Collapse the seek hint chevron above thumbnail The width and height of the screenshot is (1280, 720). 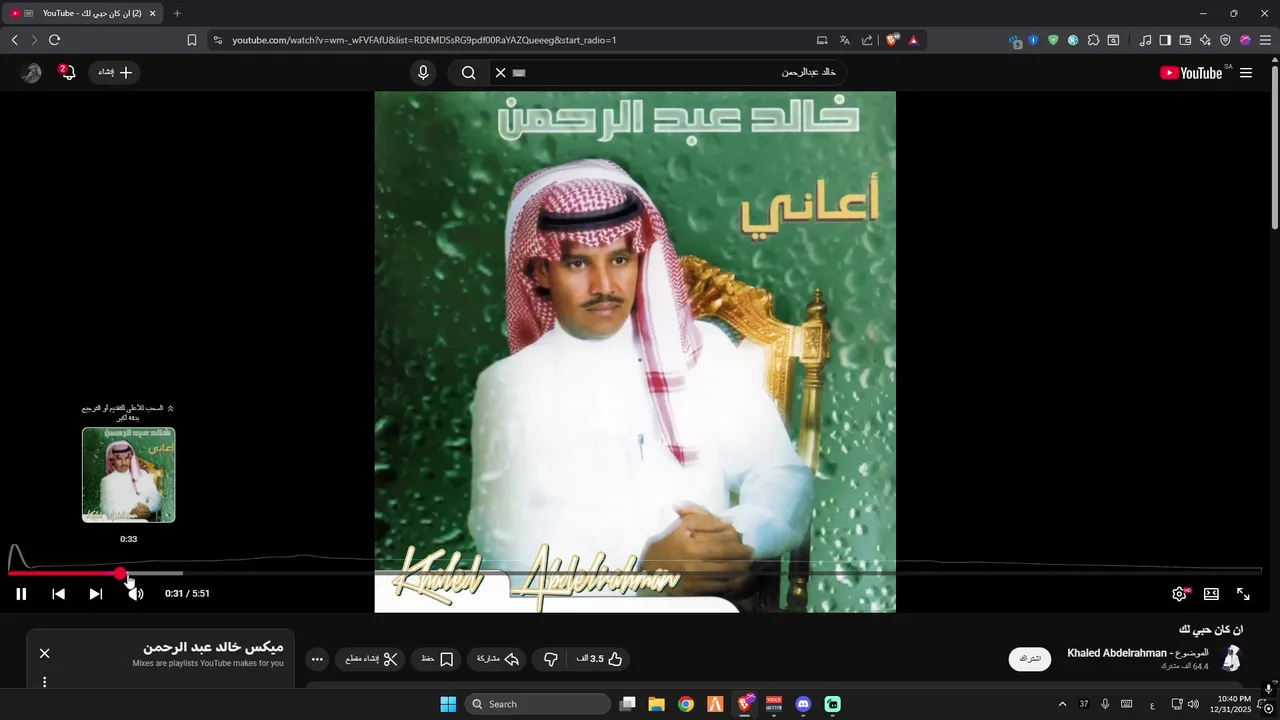pyautogui.click(x=170, y=408)
